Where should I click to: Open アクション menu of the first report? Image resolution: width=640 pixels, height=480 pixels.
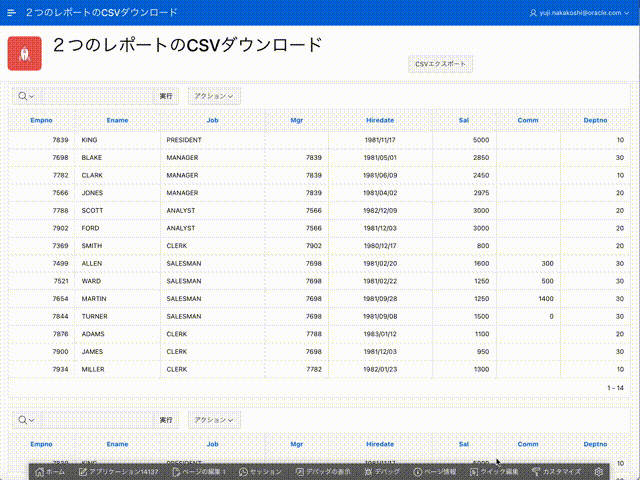(214, 96)
